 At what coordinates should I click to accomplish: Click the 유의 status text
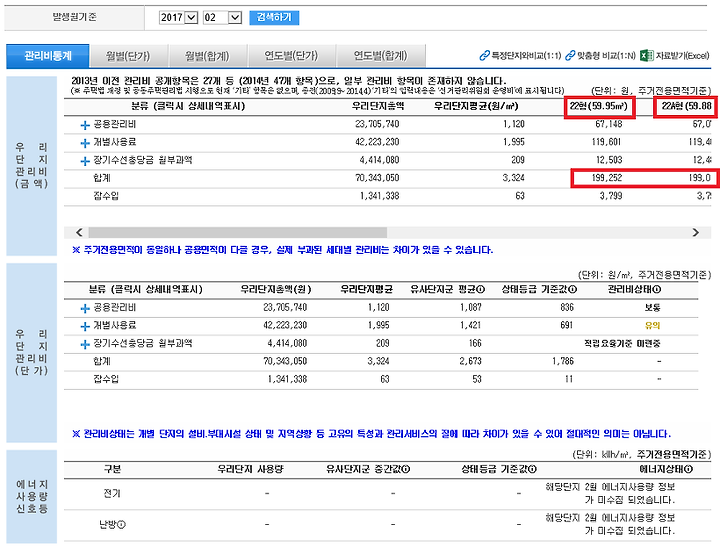pos(652,326)
